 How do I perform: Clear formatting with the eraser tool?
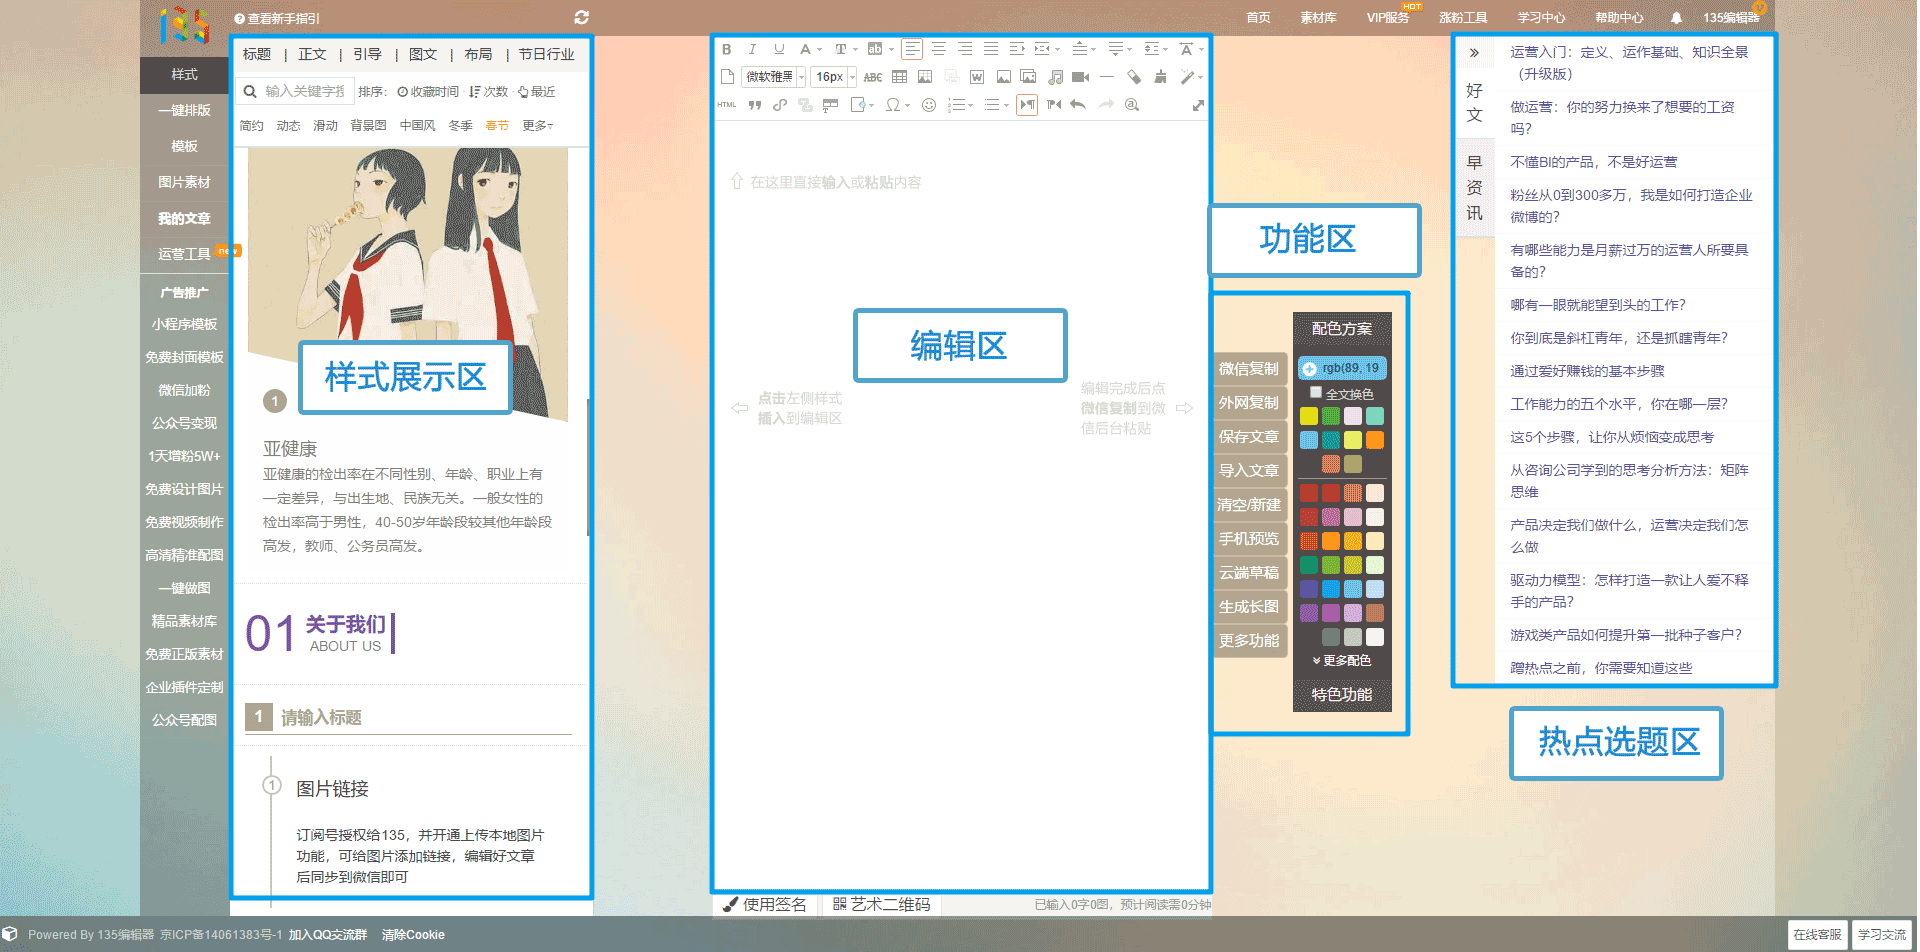[1133, 77]
